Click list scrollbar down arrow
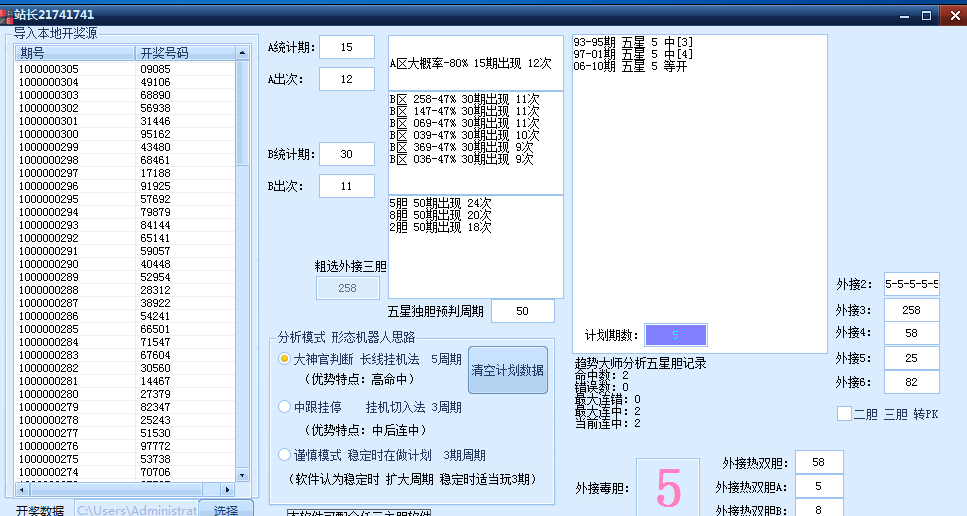Viewport: 967px width, 516px height. pos(242,475)
